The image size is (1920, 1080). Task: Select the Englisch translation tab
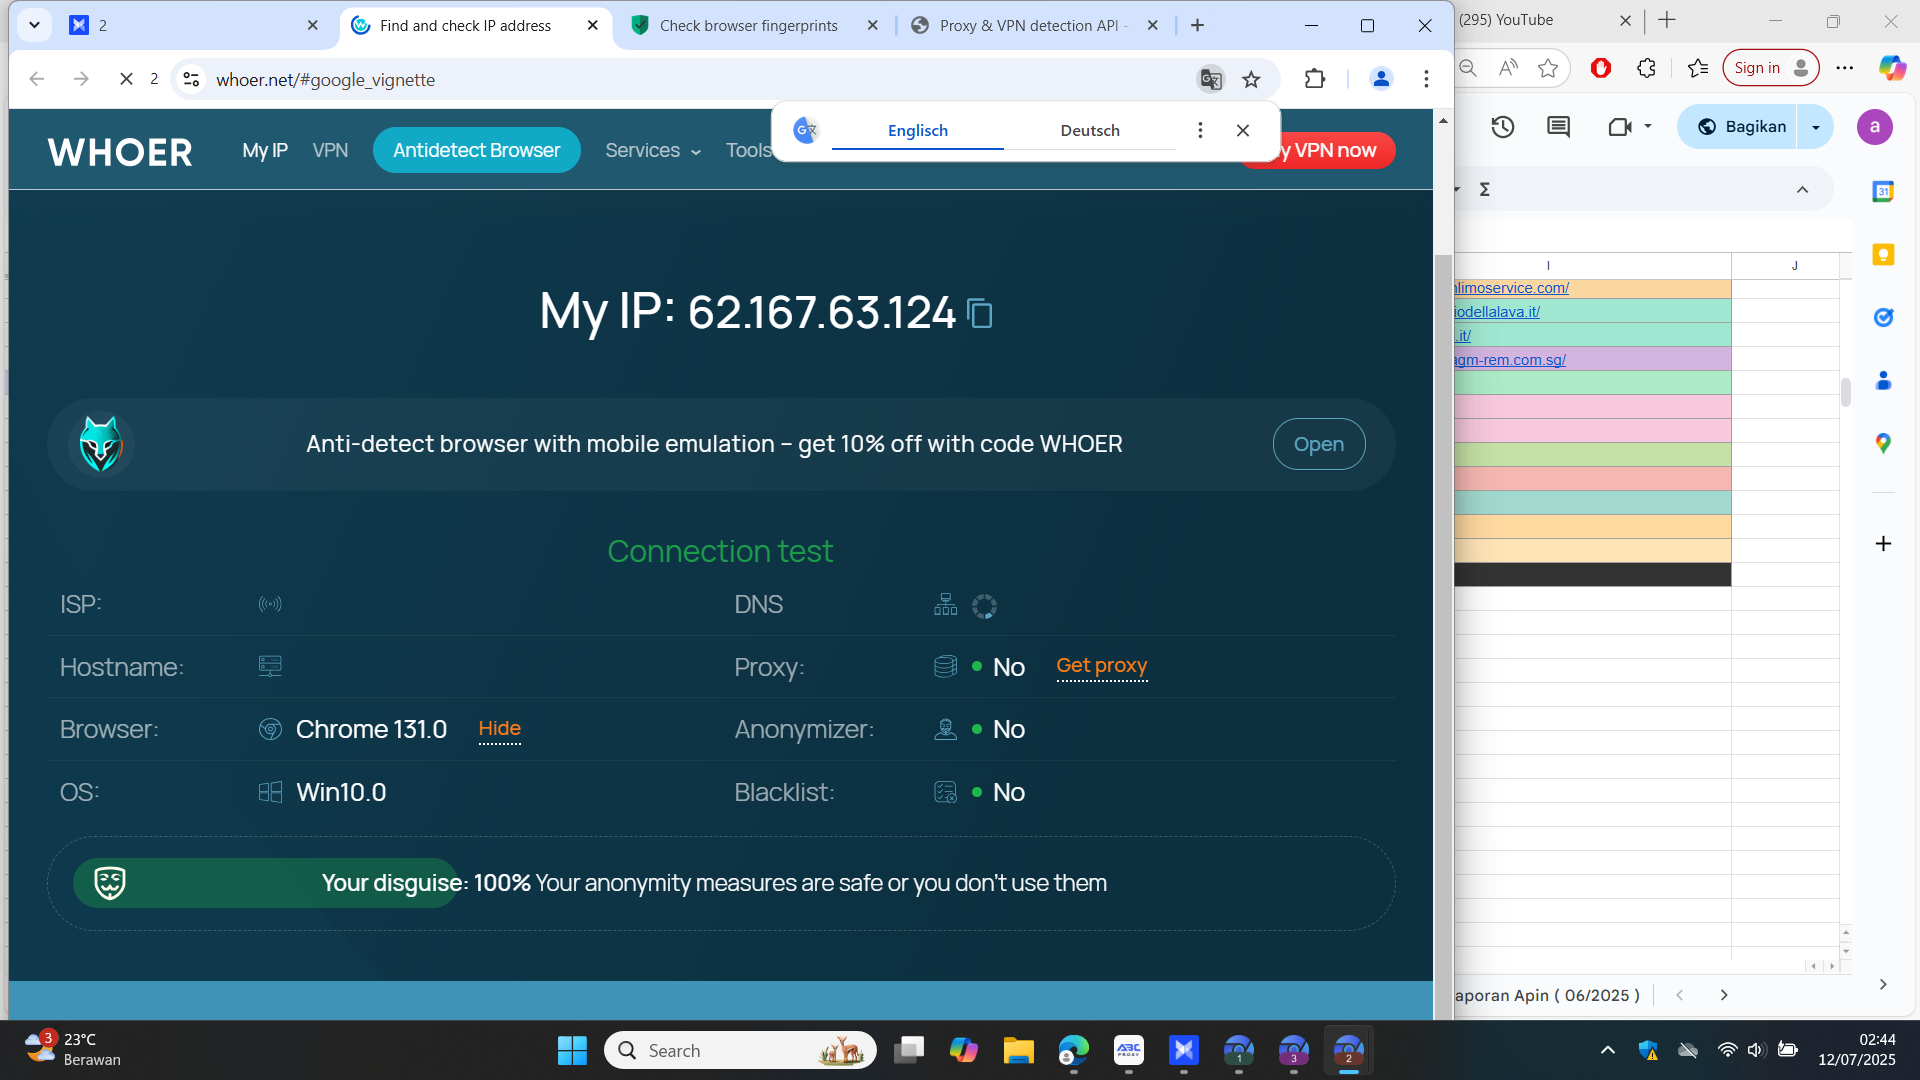tap(918, 130)
